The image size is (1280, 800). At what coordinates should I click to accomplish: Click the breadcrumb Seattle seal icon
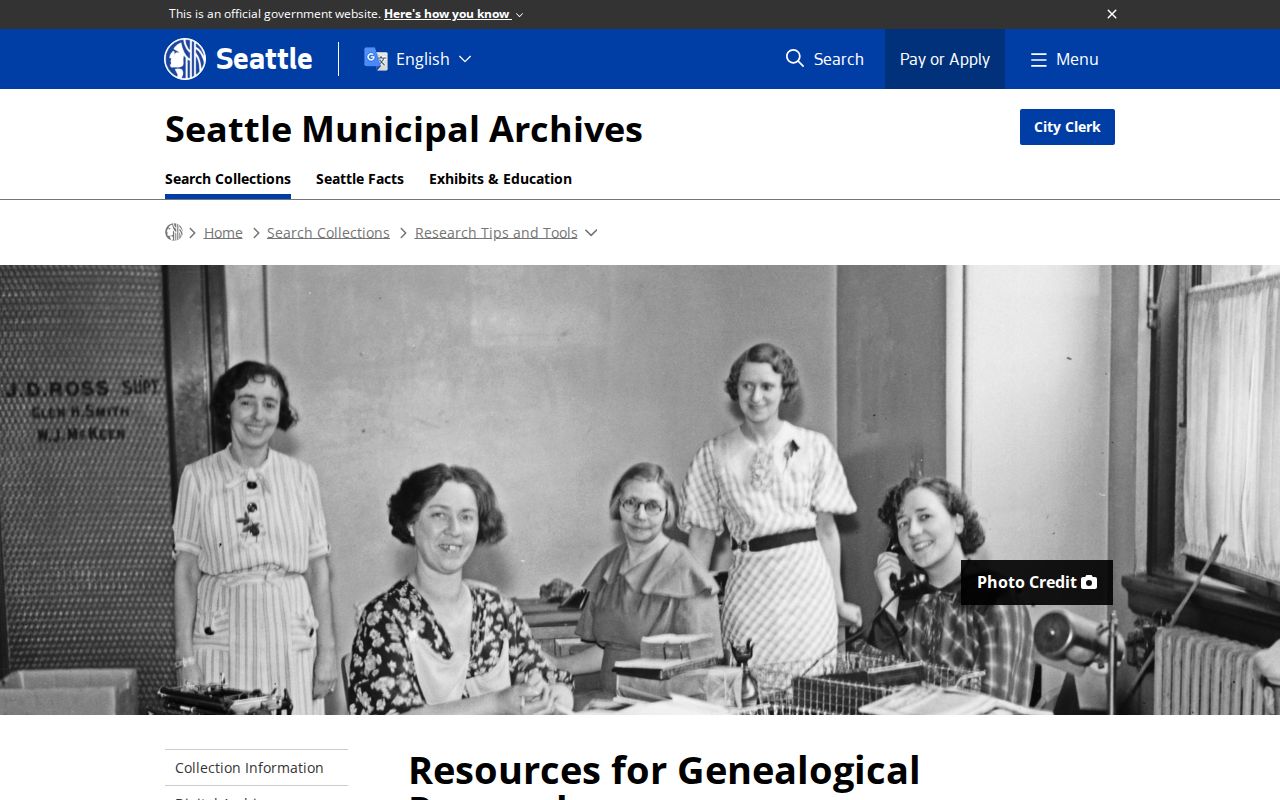point(174,232)
